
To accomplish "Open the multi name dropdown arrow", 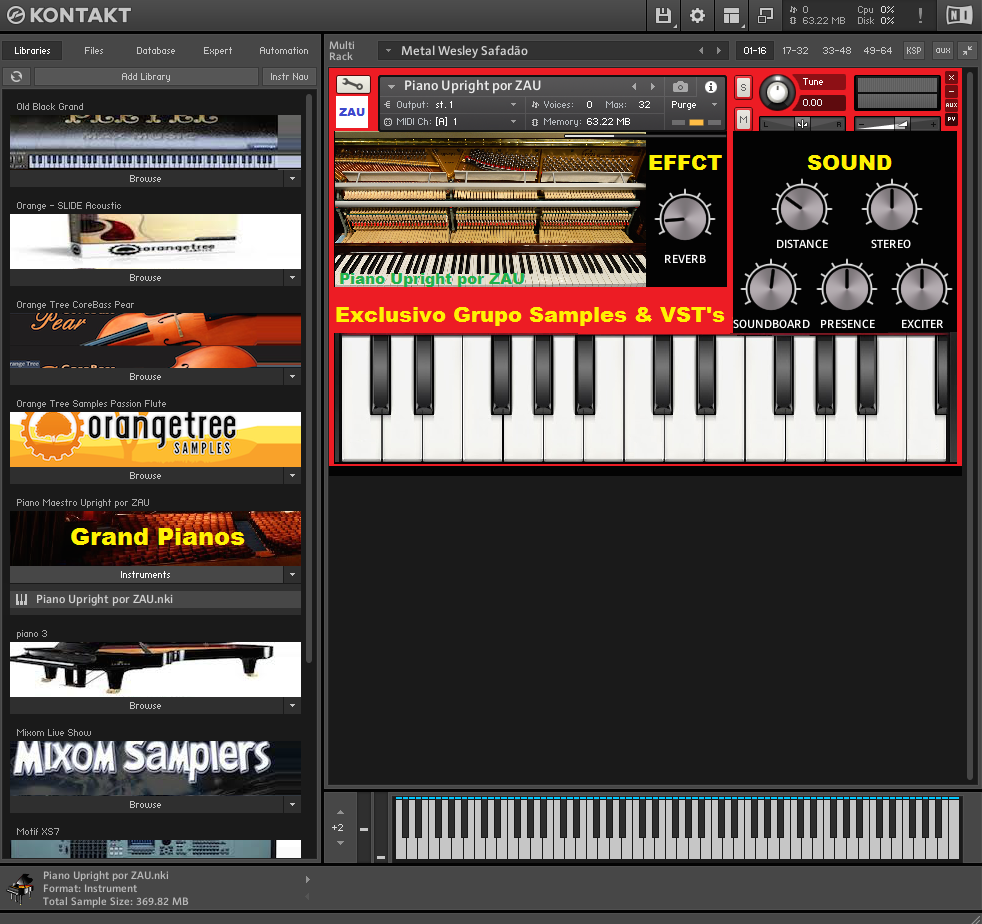I will (388, 51).
